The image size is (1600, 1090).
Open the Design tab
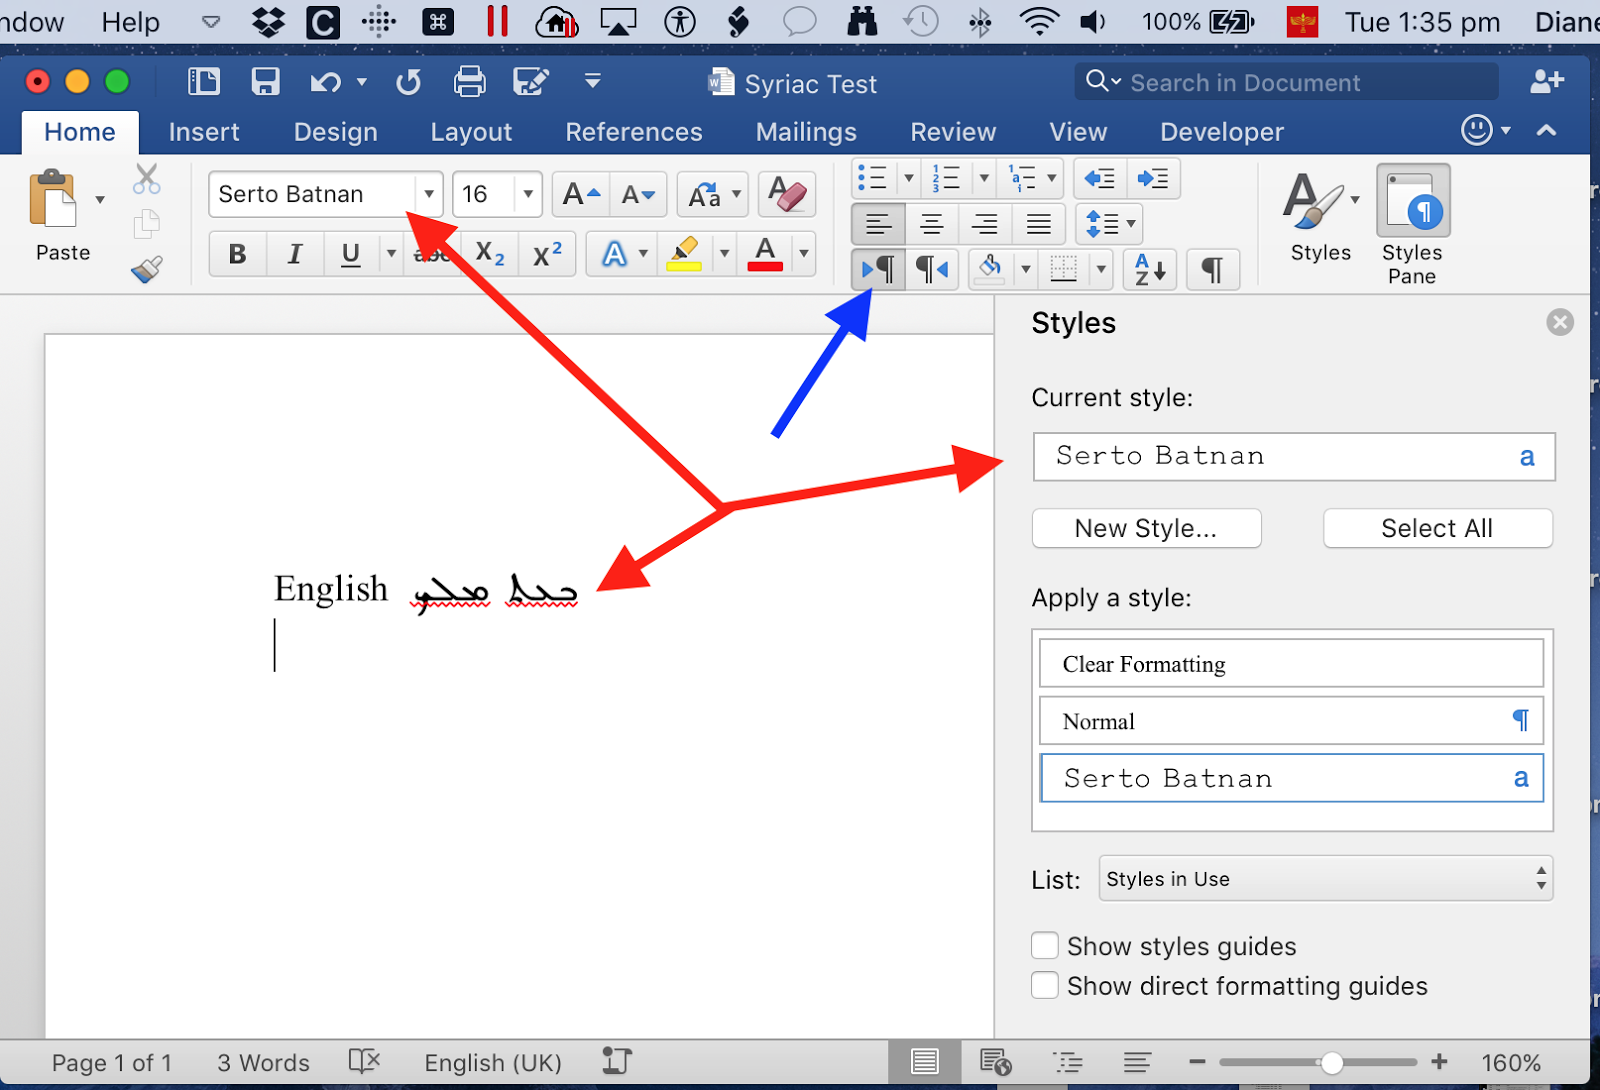point(336,132)
